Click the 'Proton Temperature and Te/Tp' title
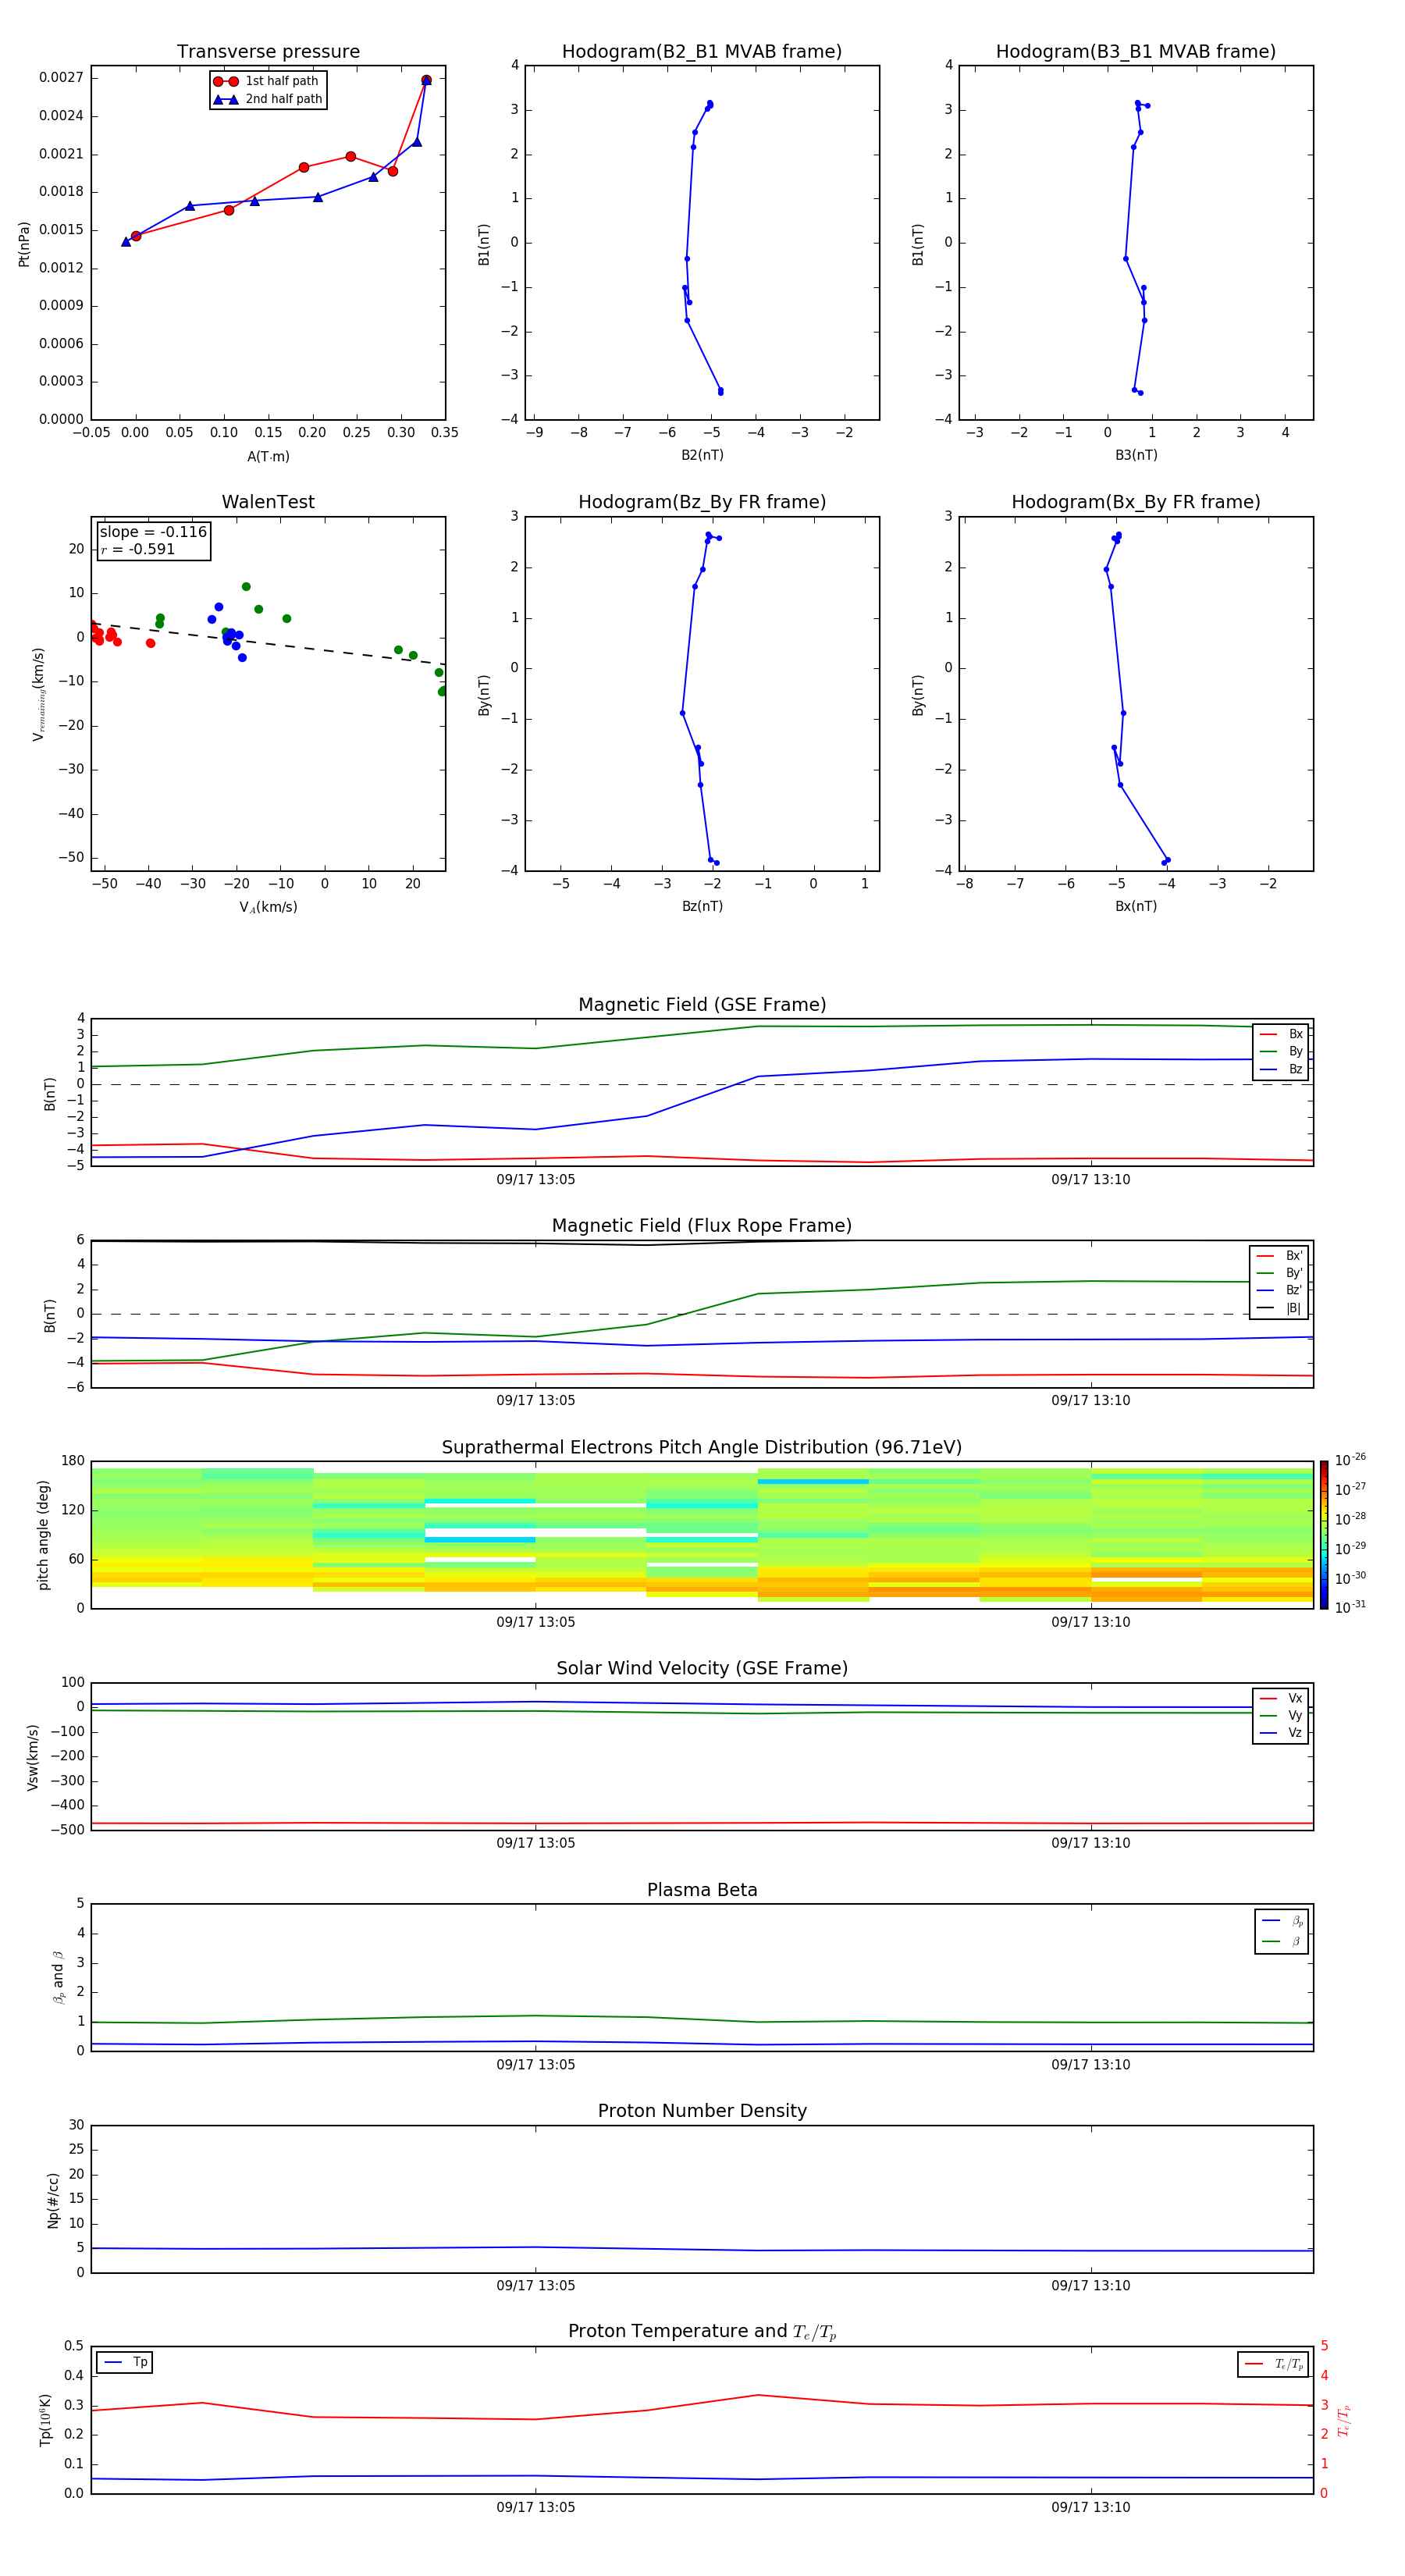This screenshot has width=1405, height=2576. pyautogui.click(x=702, y=2332)
